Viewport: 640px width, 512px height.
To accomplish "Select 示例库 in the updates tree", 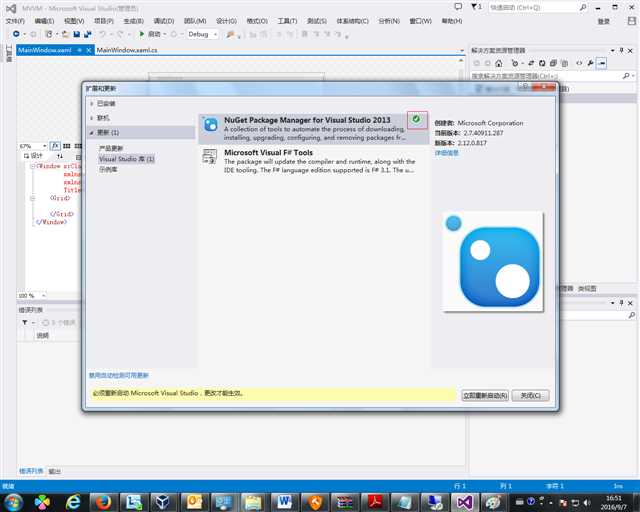I will (108, 169).
